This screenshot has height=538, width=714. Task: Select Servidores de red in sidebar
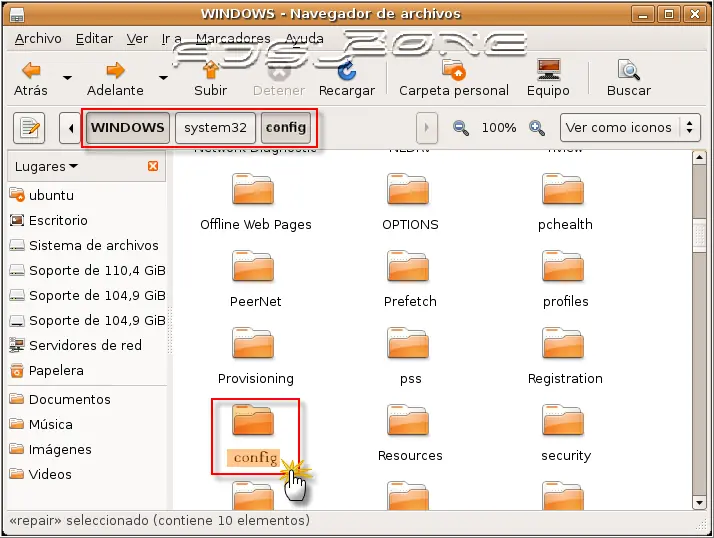click(87, 345)
